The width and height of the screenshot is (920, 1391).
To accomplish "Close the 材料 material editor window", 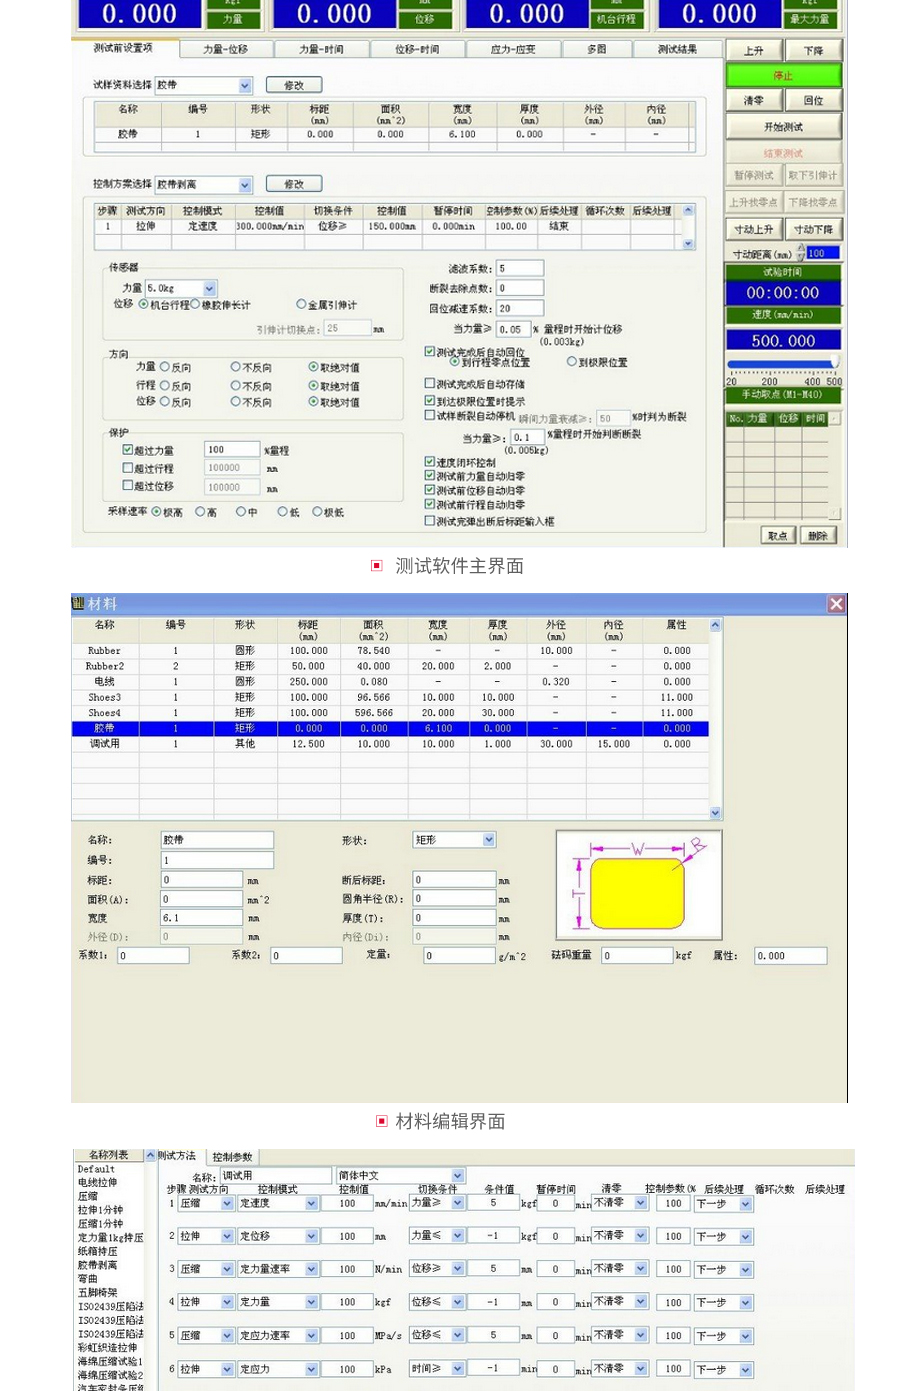I will [x=836, y=604].
